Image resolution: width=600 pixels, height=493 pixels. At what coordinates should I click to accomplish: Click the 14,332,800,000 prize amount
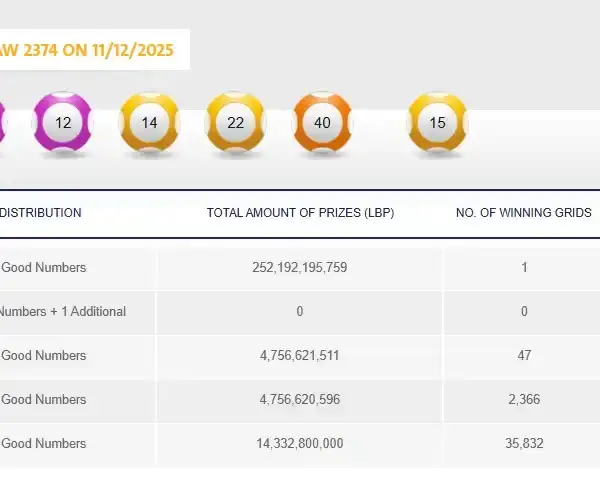click(299, 444)
